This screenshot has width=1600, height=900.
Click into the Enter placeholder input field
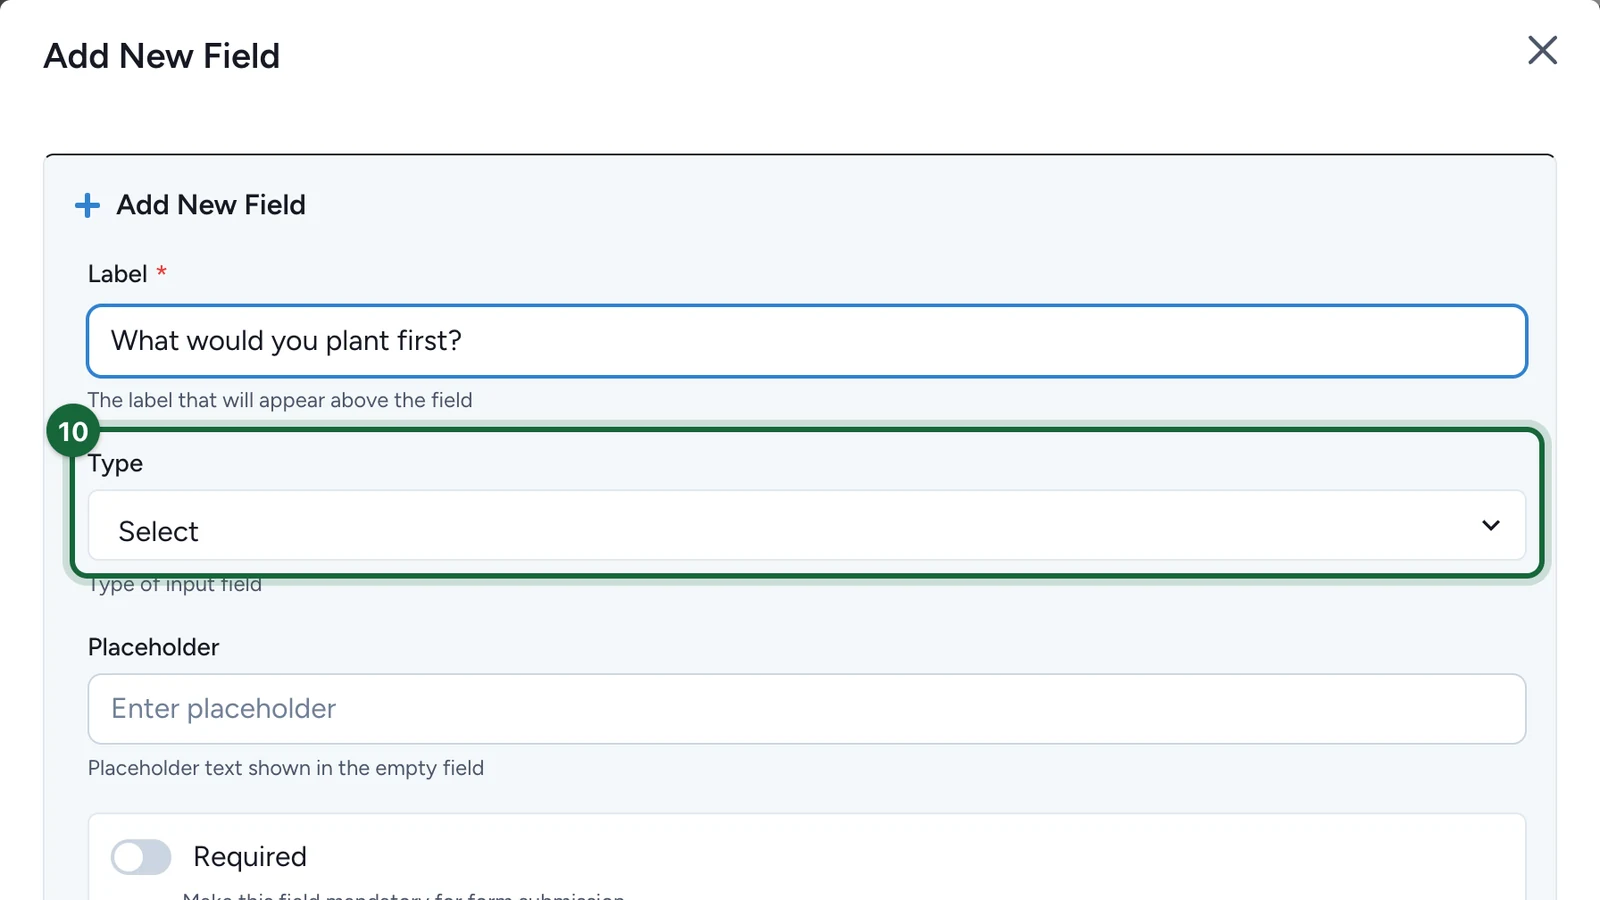(x=807, y=709)
